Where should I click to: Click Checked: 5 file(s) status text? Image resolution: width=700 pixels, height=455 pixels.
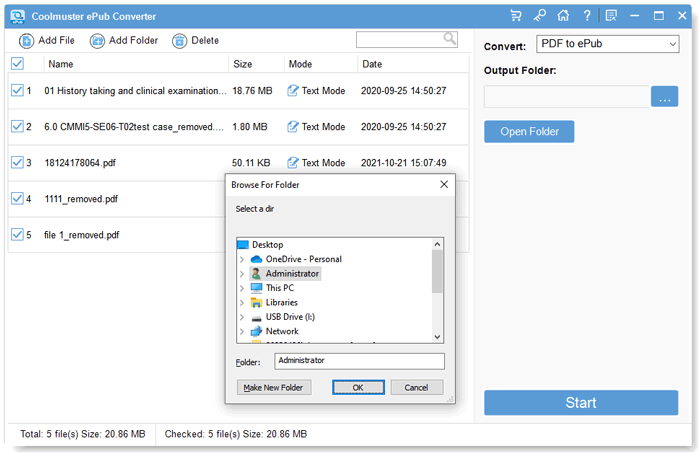[236, 434]
